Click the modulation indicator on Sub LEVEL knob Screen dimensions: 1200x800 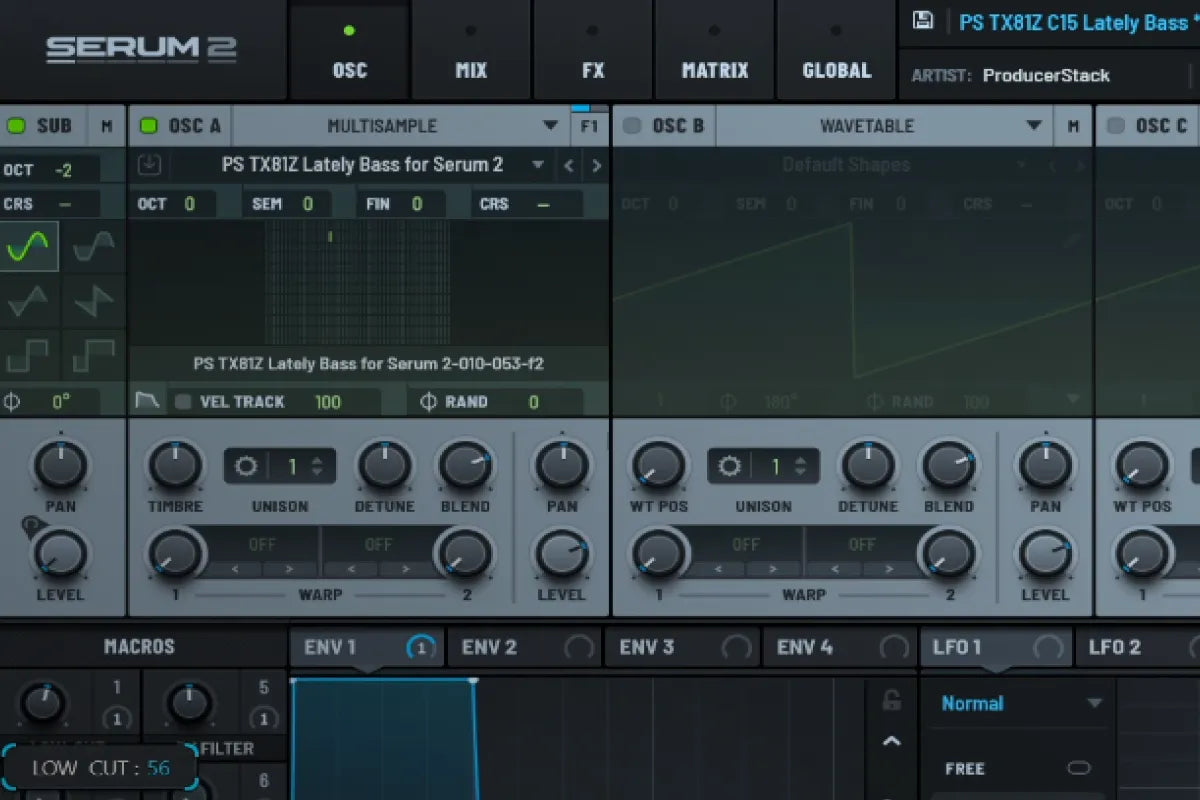(x=31, y=523)
